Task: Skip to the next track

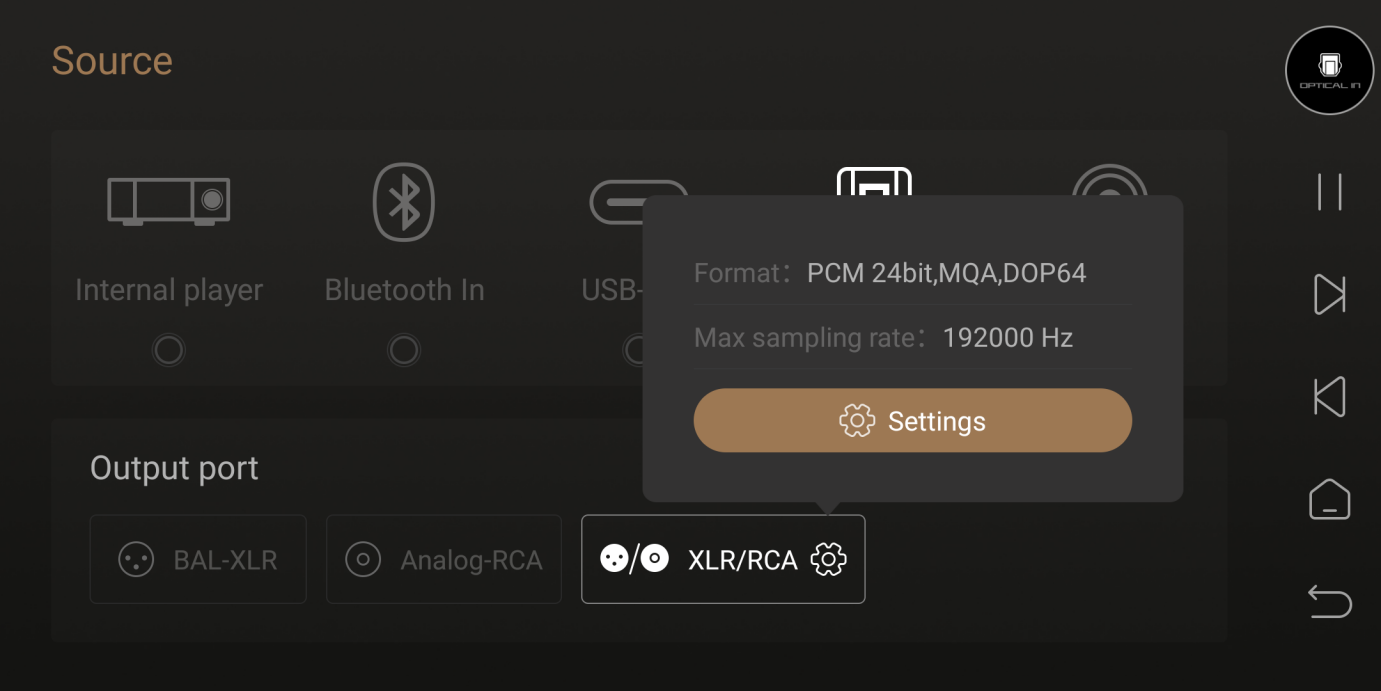Action: 1329,295
